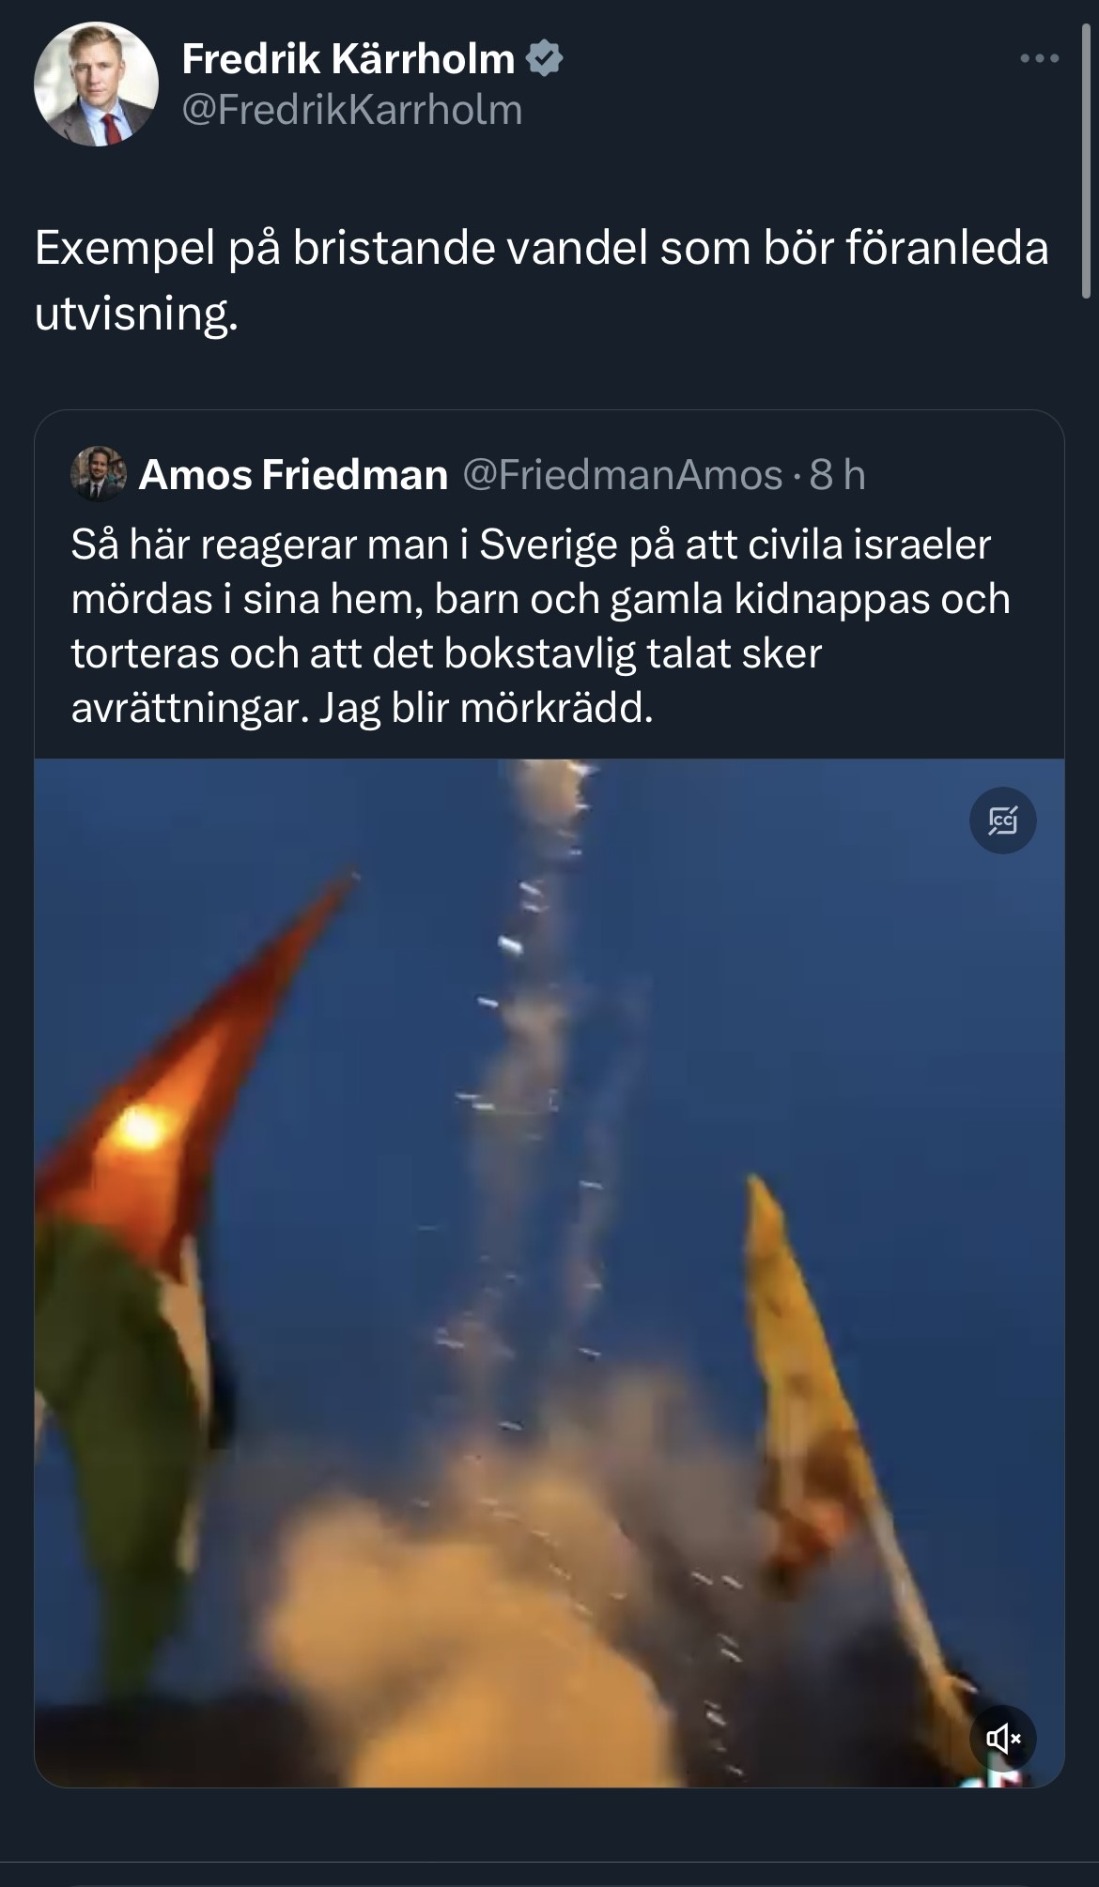1099x1887 pixels.
Task: Open quoted tweet text 'Så här reagerar man'
Action: [x=540, y=626]
